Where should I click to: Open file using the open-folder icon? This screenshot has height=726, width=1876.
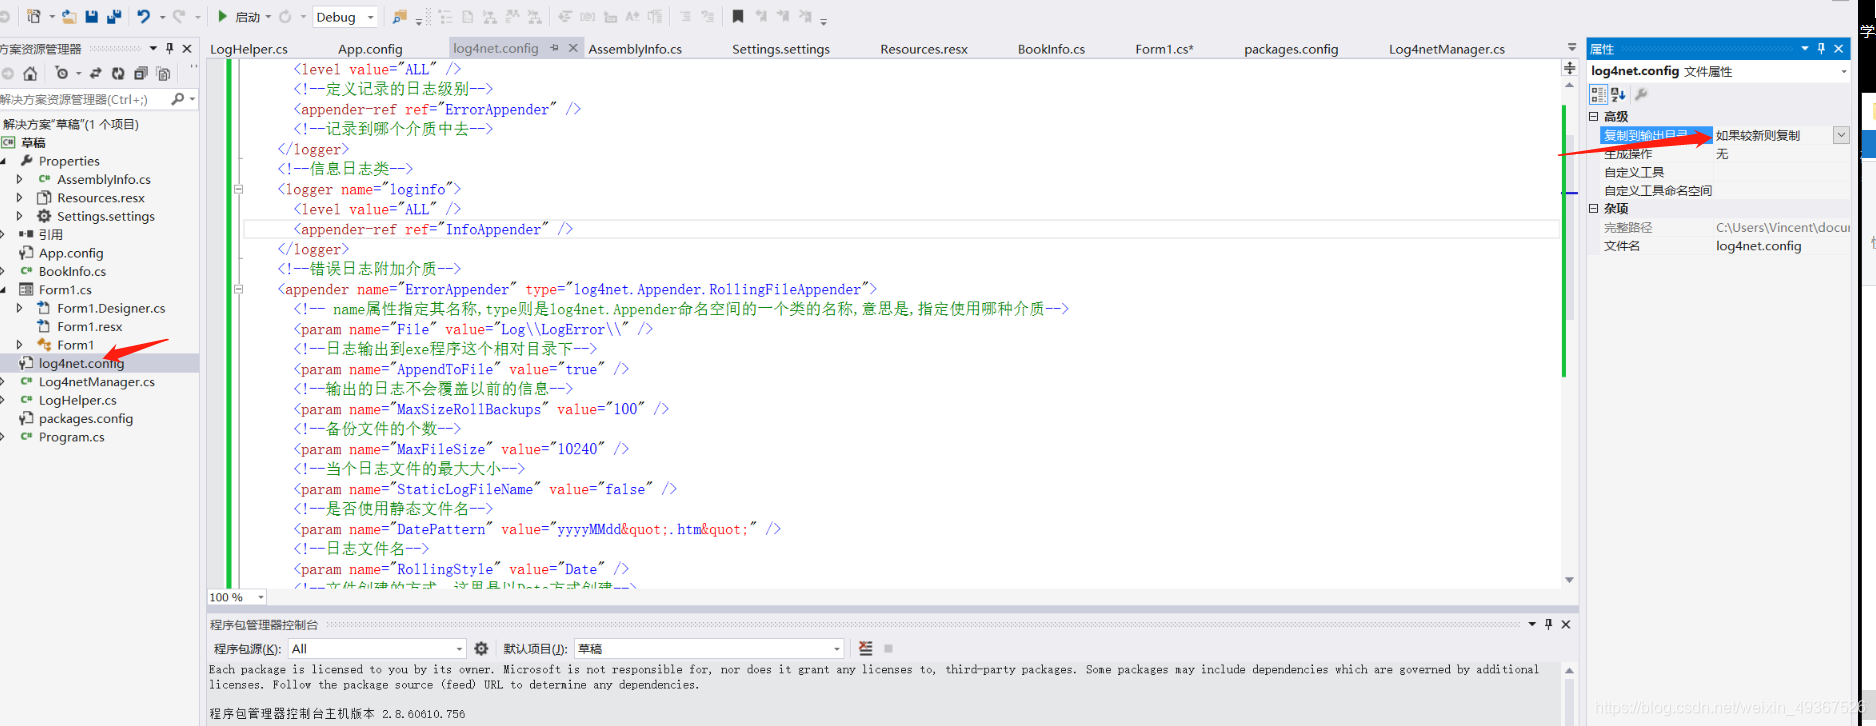pyautogui.click(x=68, y=17)
